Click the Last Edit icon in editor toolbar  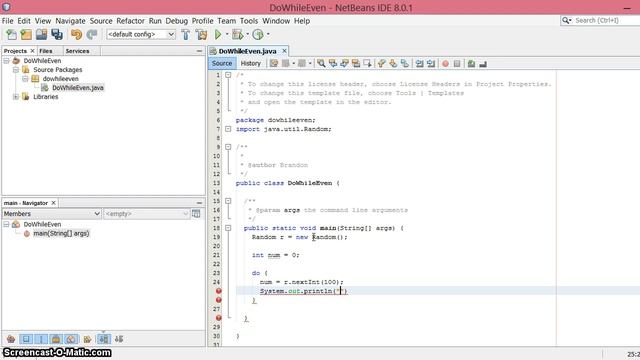pos(274,64)
